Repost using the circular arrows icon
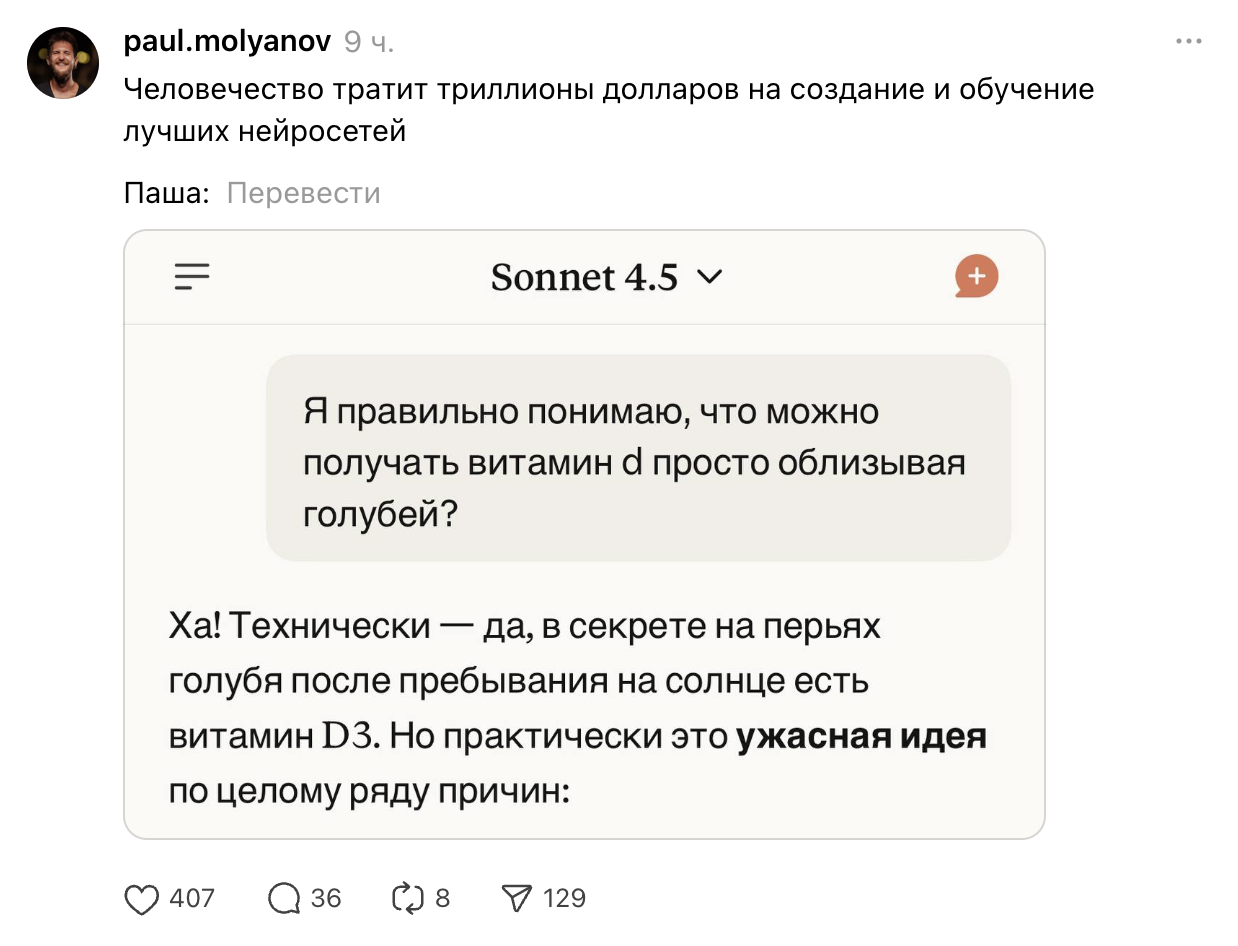 (405, 899)
